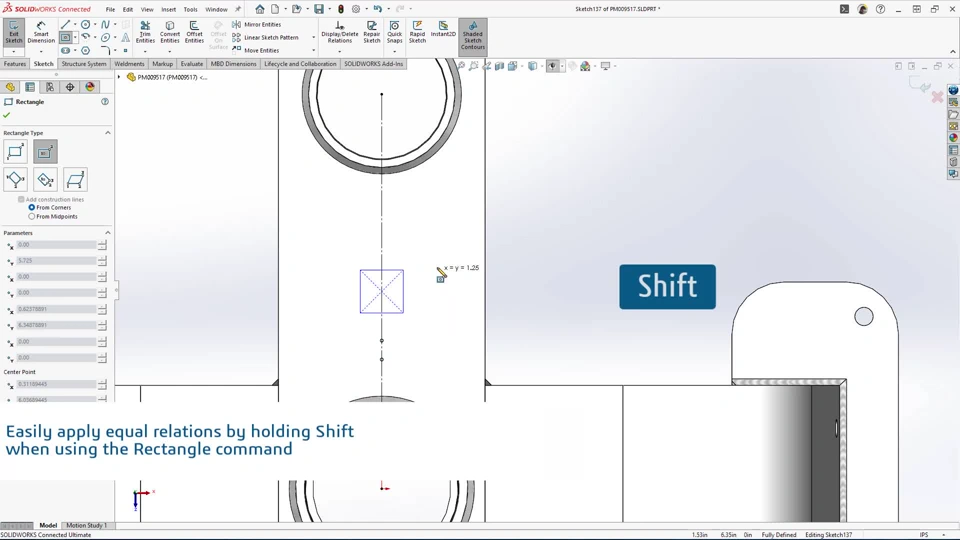Click Offset Entities tool
The height and width of the screenshot is (540, 960).
[x=194, y=32]
